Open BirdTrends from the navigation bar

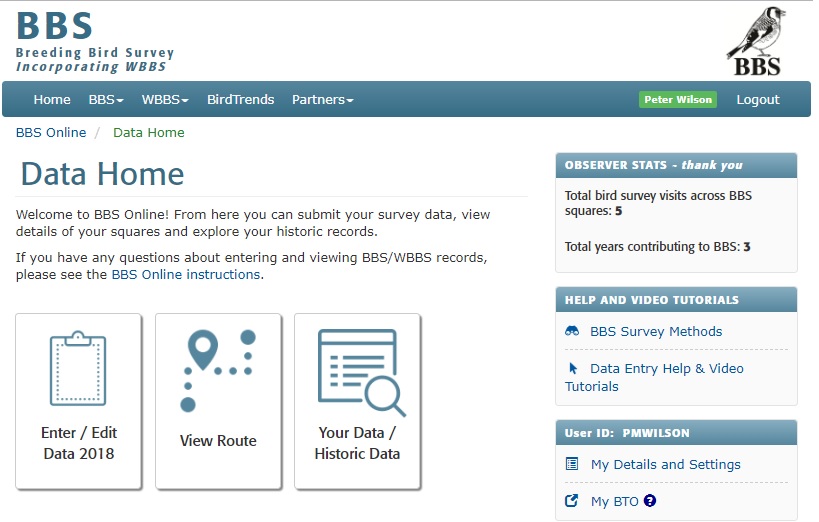click(240, 100)
